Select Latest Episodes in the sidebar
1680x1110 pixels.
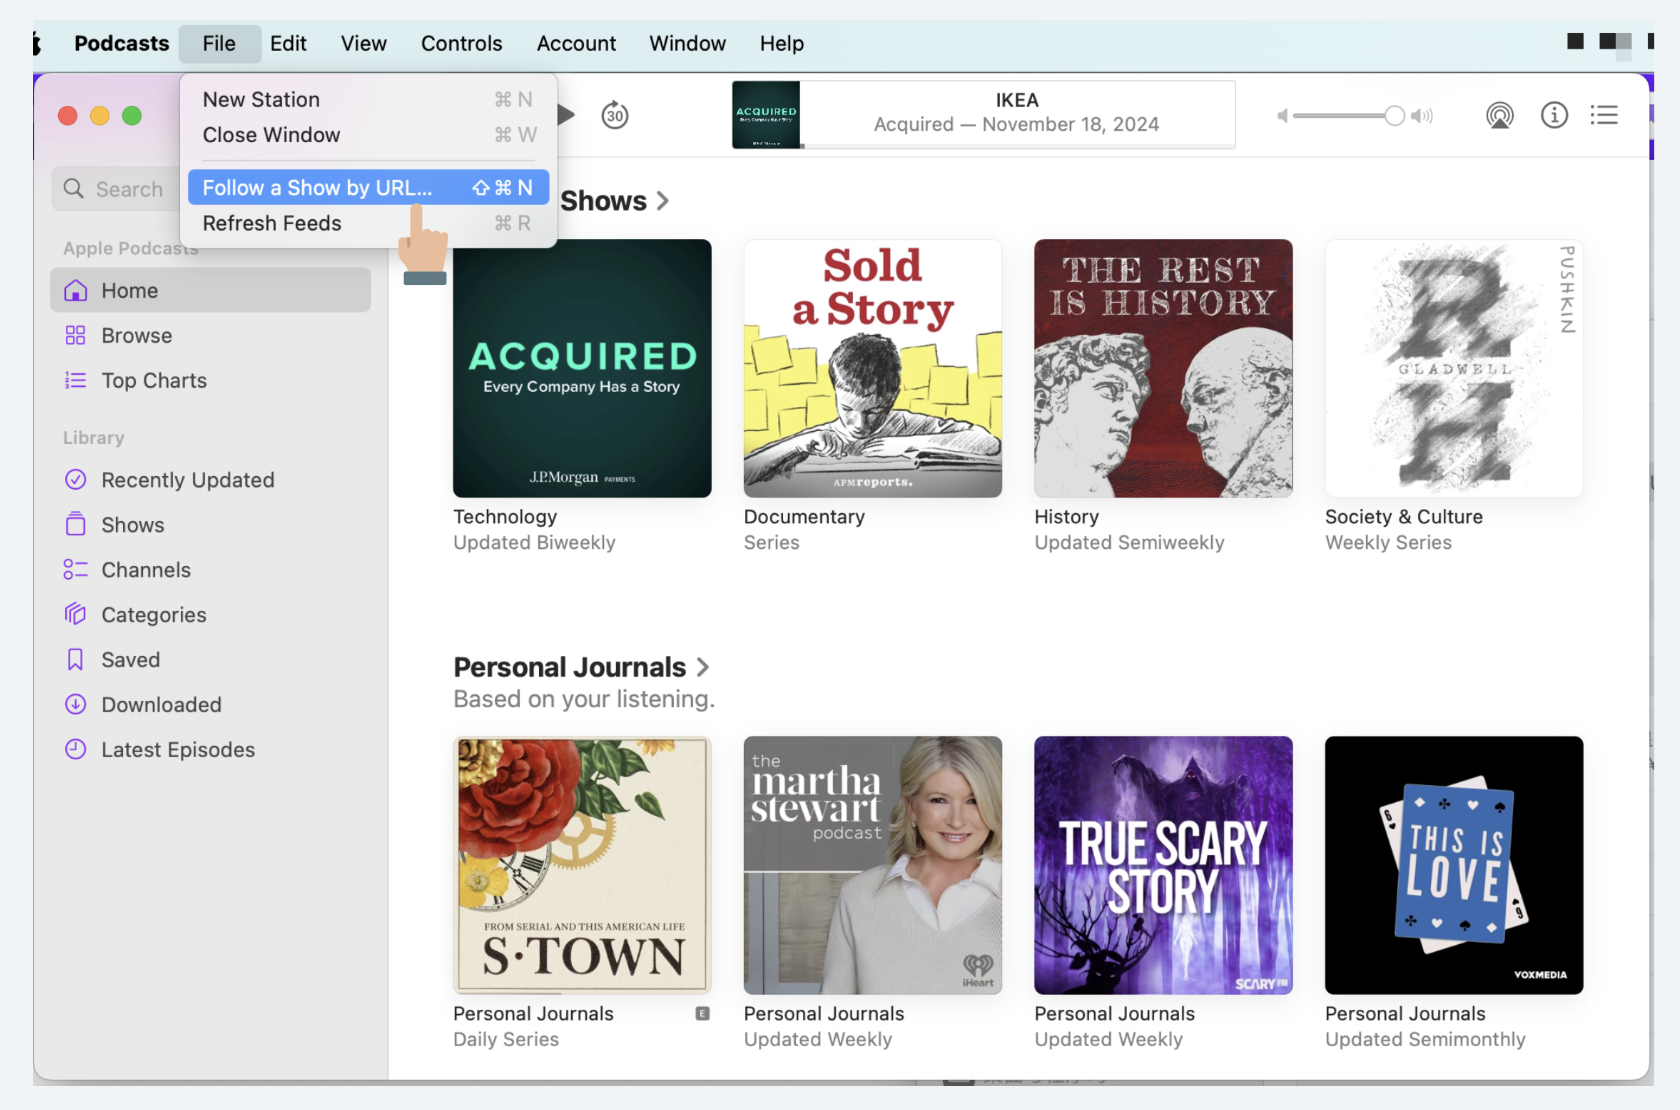pos(177,750)
